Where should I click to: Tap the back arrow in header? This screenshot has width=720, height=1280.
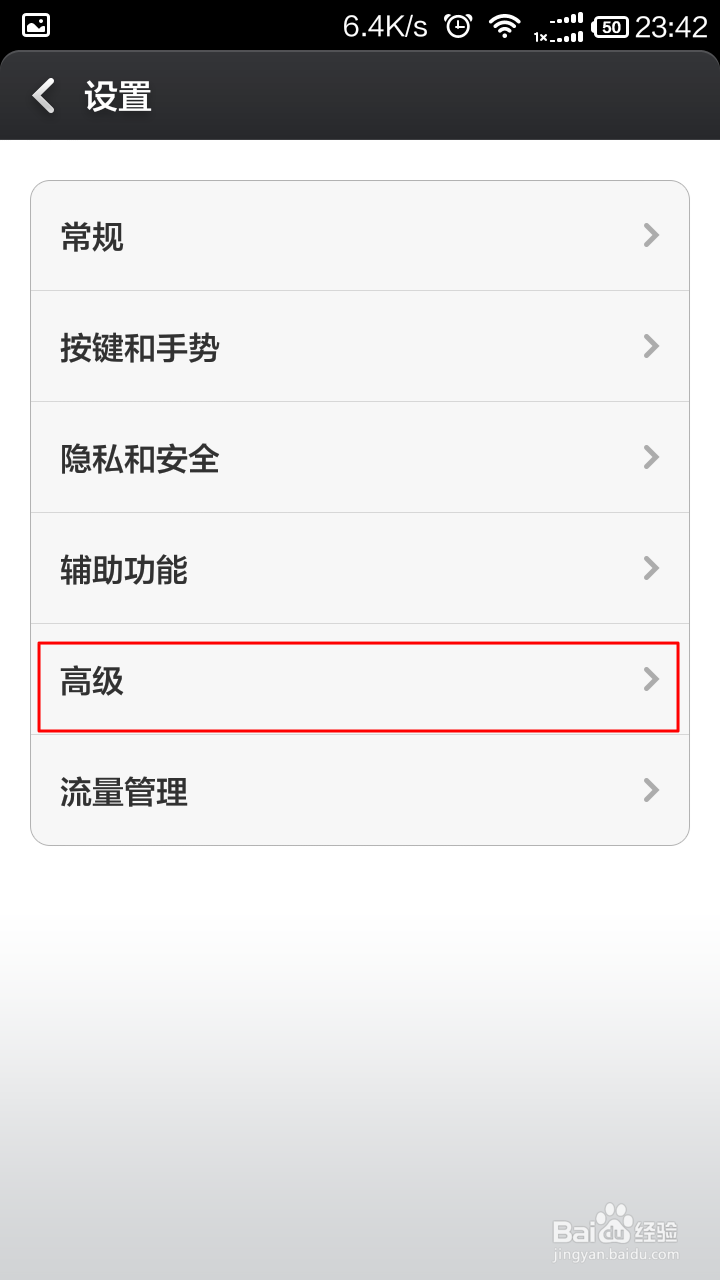pyautogui.click(x=43, y=96)
